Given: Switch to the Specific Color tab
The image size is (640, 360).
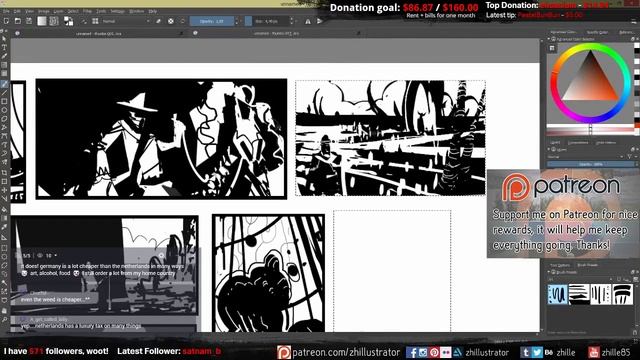Looking at the screenshot, I should pyautogui.click(x=597, y=32).
